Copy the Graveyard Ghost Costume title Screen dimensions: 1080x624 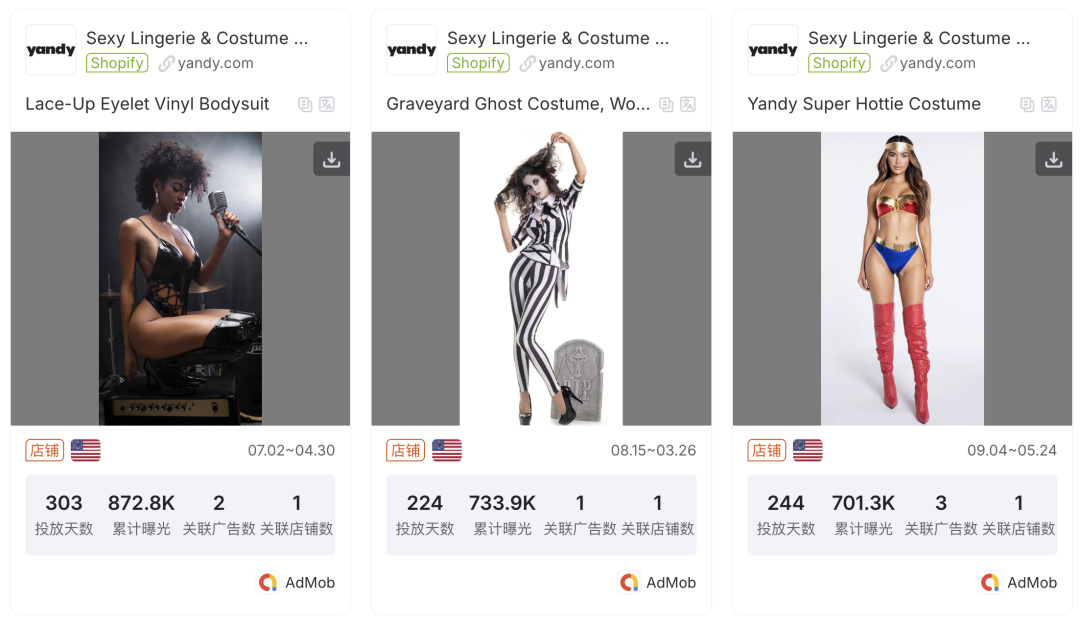[666, 104]
